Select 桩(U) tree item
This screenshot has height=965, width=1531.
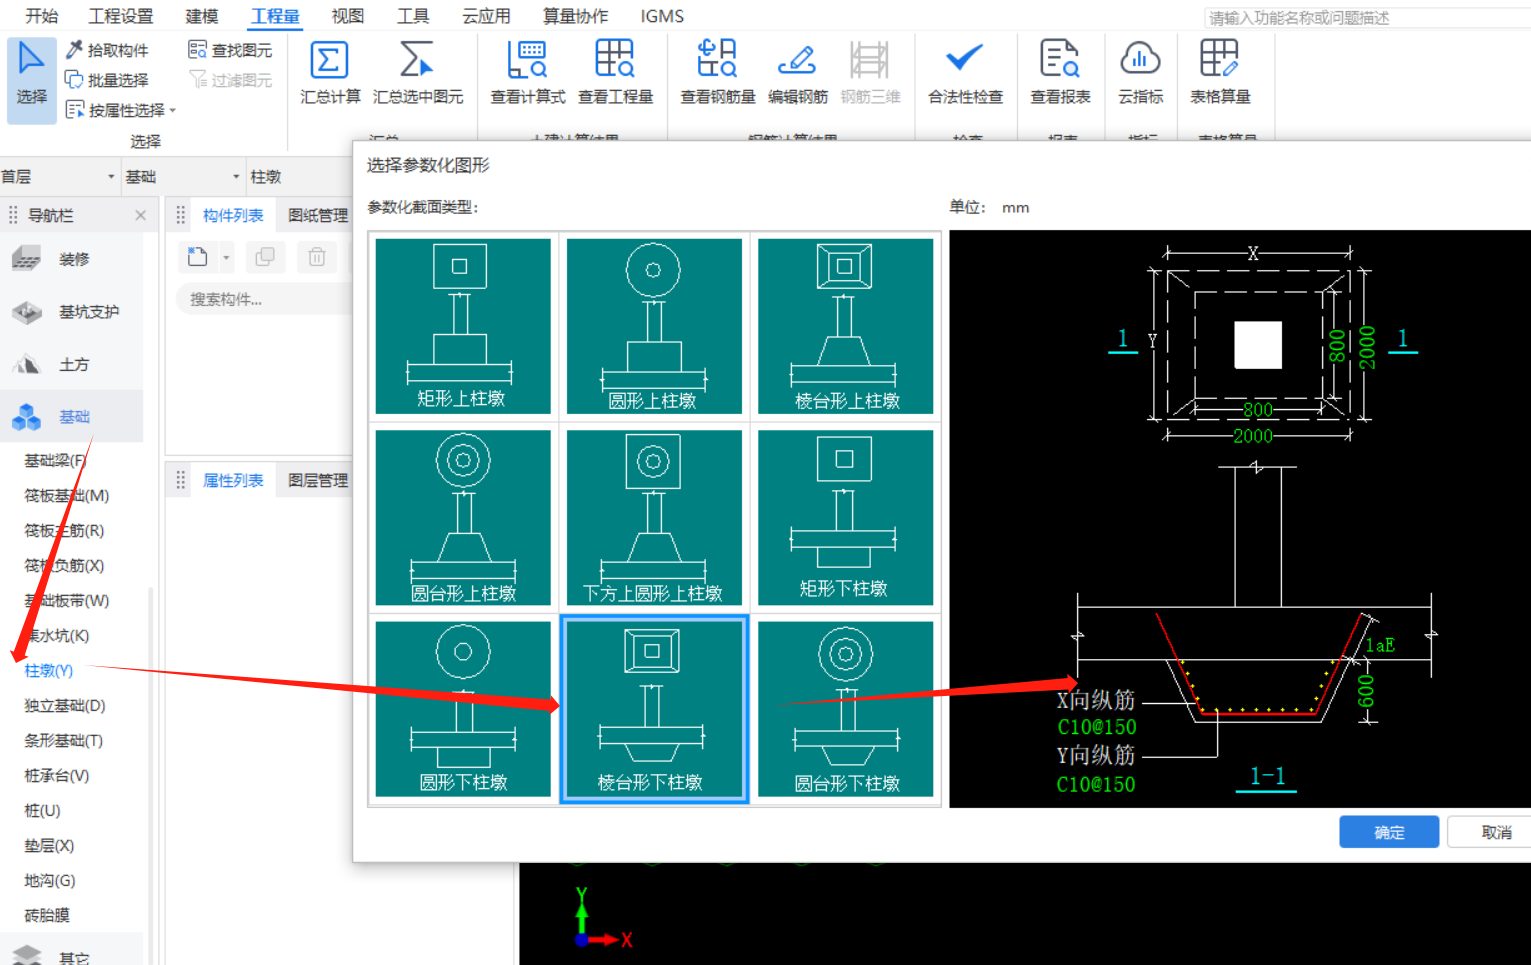[43, 810]
